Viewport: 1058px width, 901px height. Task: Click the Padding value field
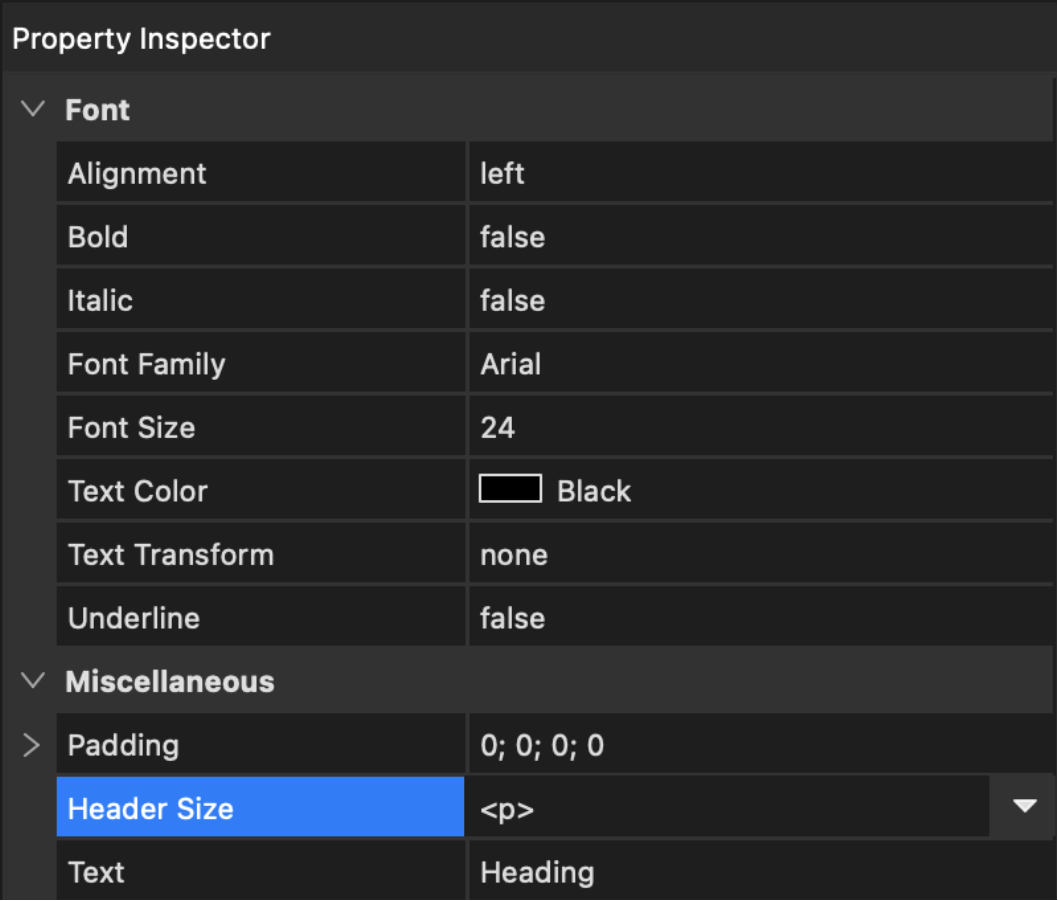tap(541, 745)
